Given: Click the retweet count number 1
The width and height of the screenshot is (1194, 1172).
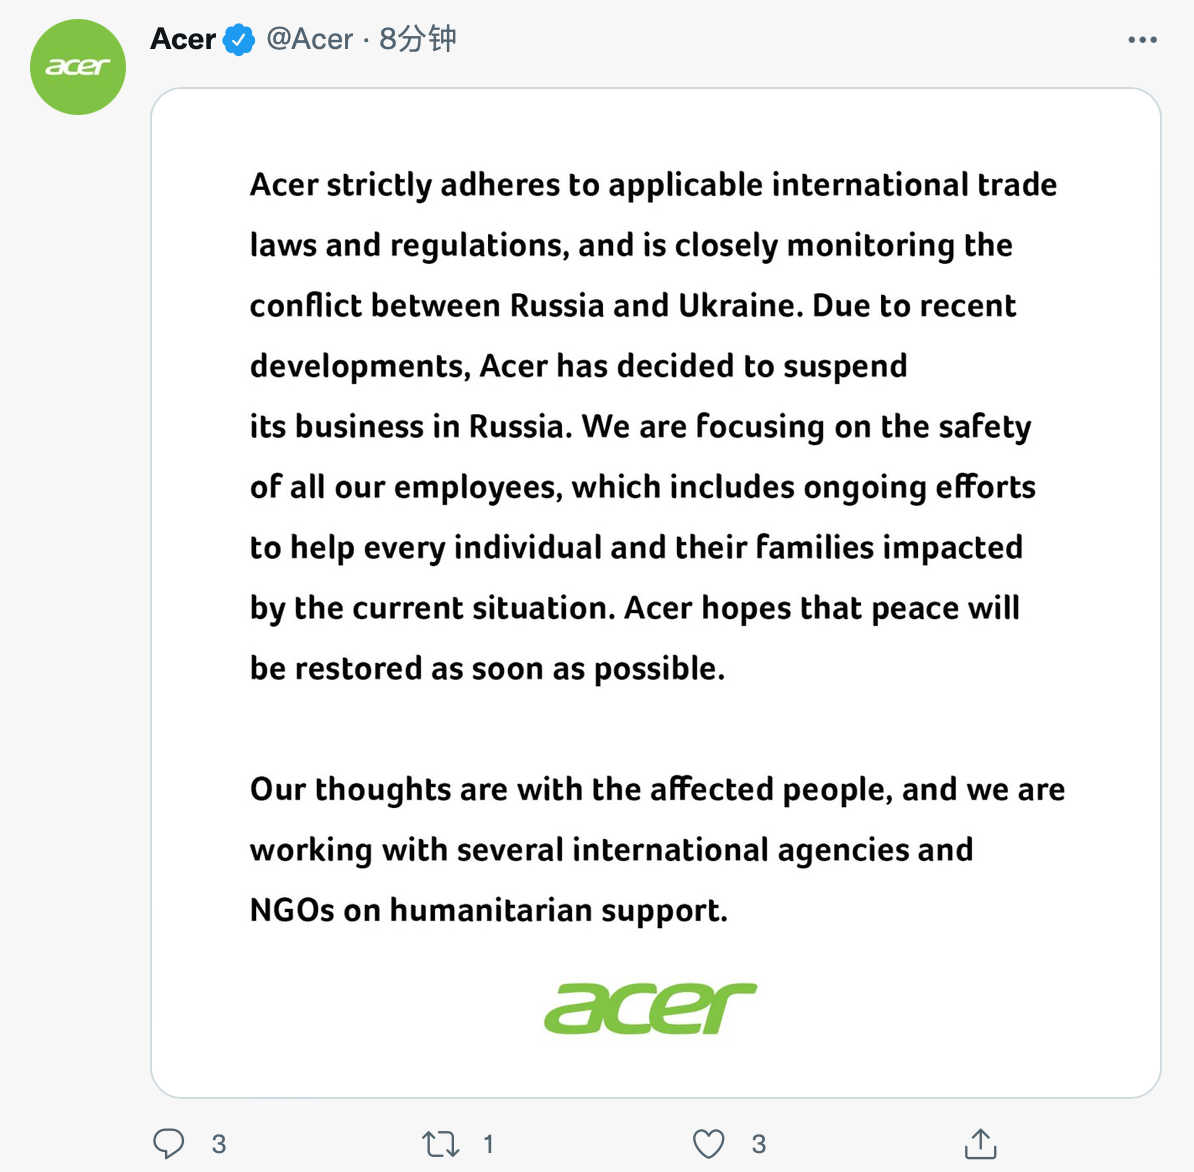Looking at the screenshot, I should click(488, 1144).
